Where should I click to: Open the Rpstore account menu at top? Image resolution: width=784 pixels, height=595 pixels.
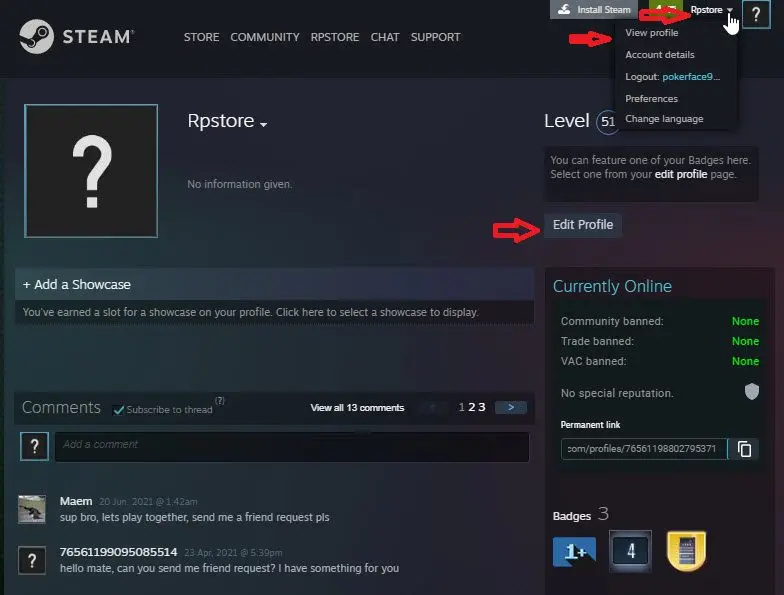point(711,10)
